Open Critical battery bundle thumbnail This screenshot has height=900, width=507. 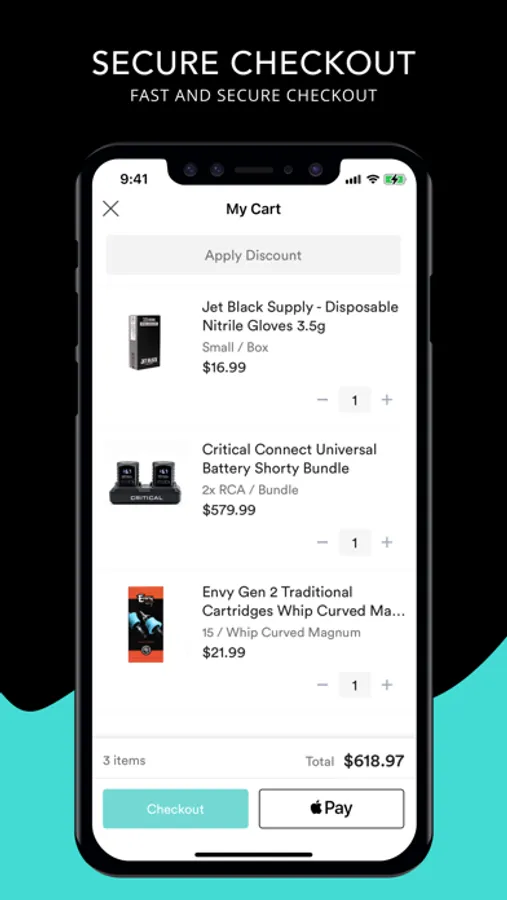point(145,482)
